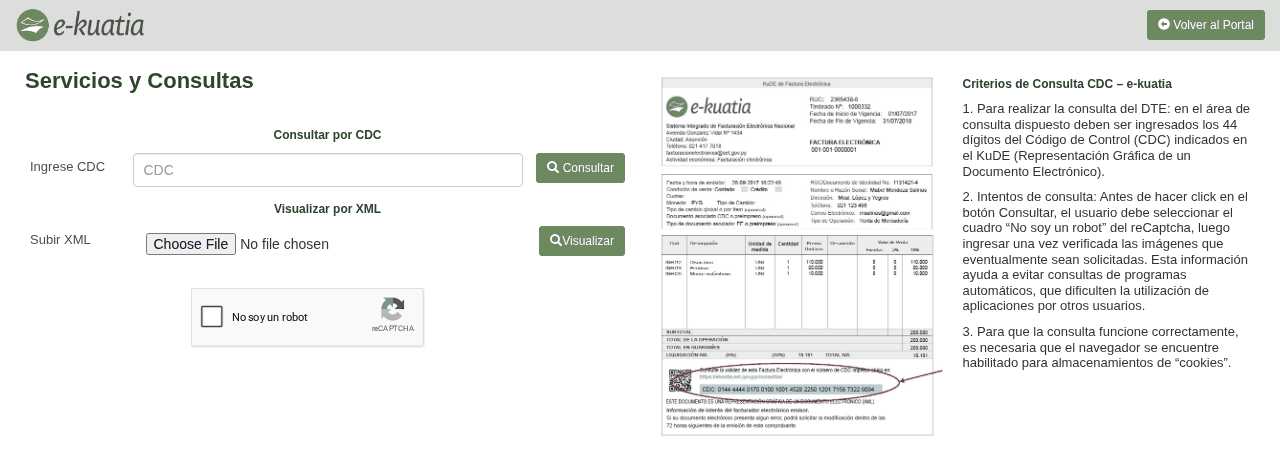Click the Consultar button
Viewport: 1280px width, 450px height.
point(580,168)
